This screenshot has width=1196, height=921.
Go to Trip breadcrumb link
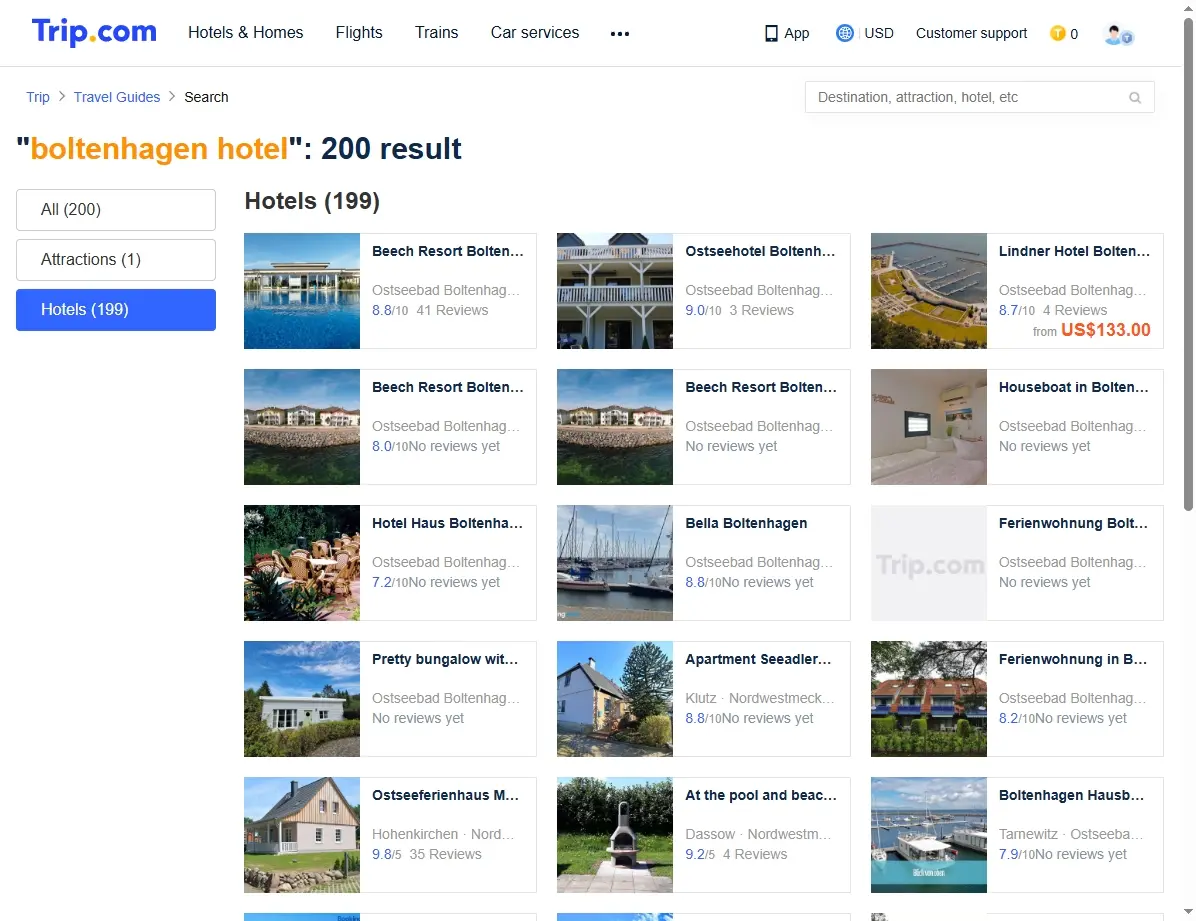coord(37,97)
